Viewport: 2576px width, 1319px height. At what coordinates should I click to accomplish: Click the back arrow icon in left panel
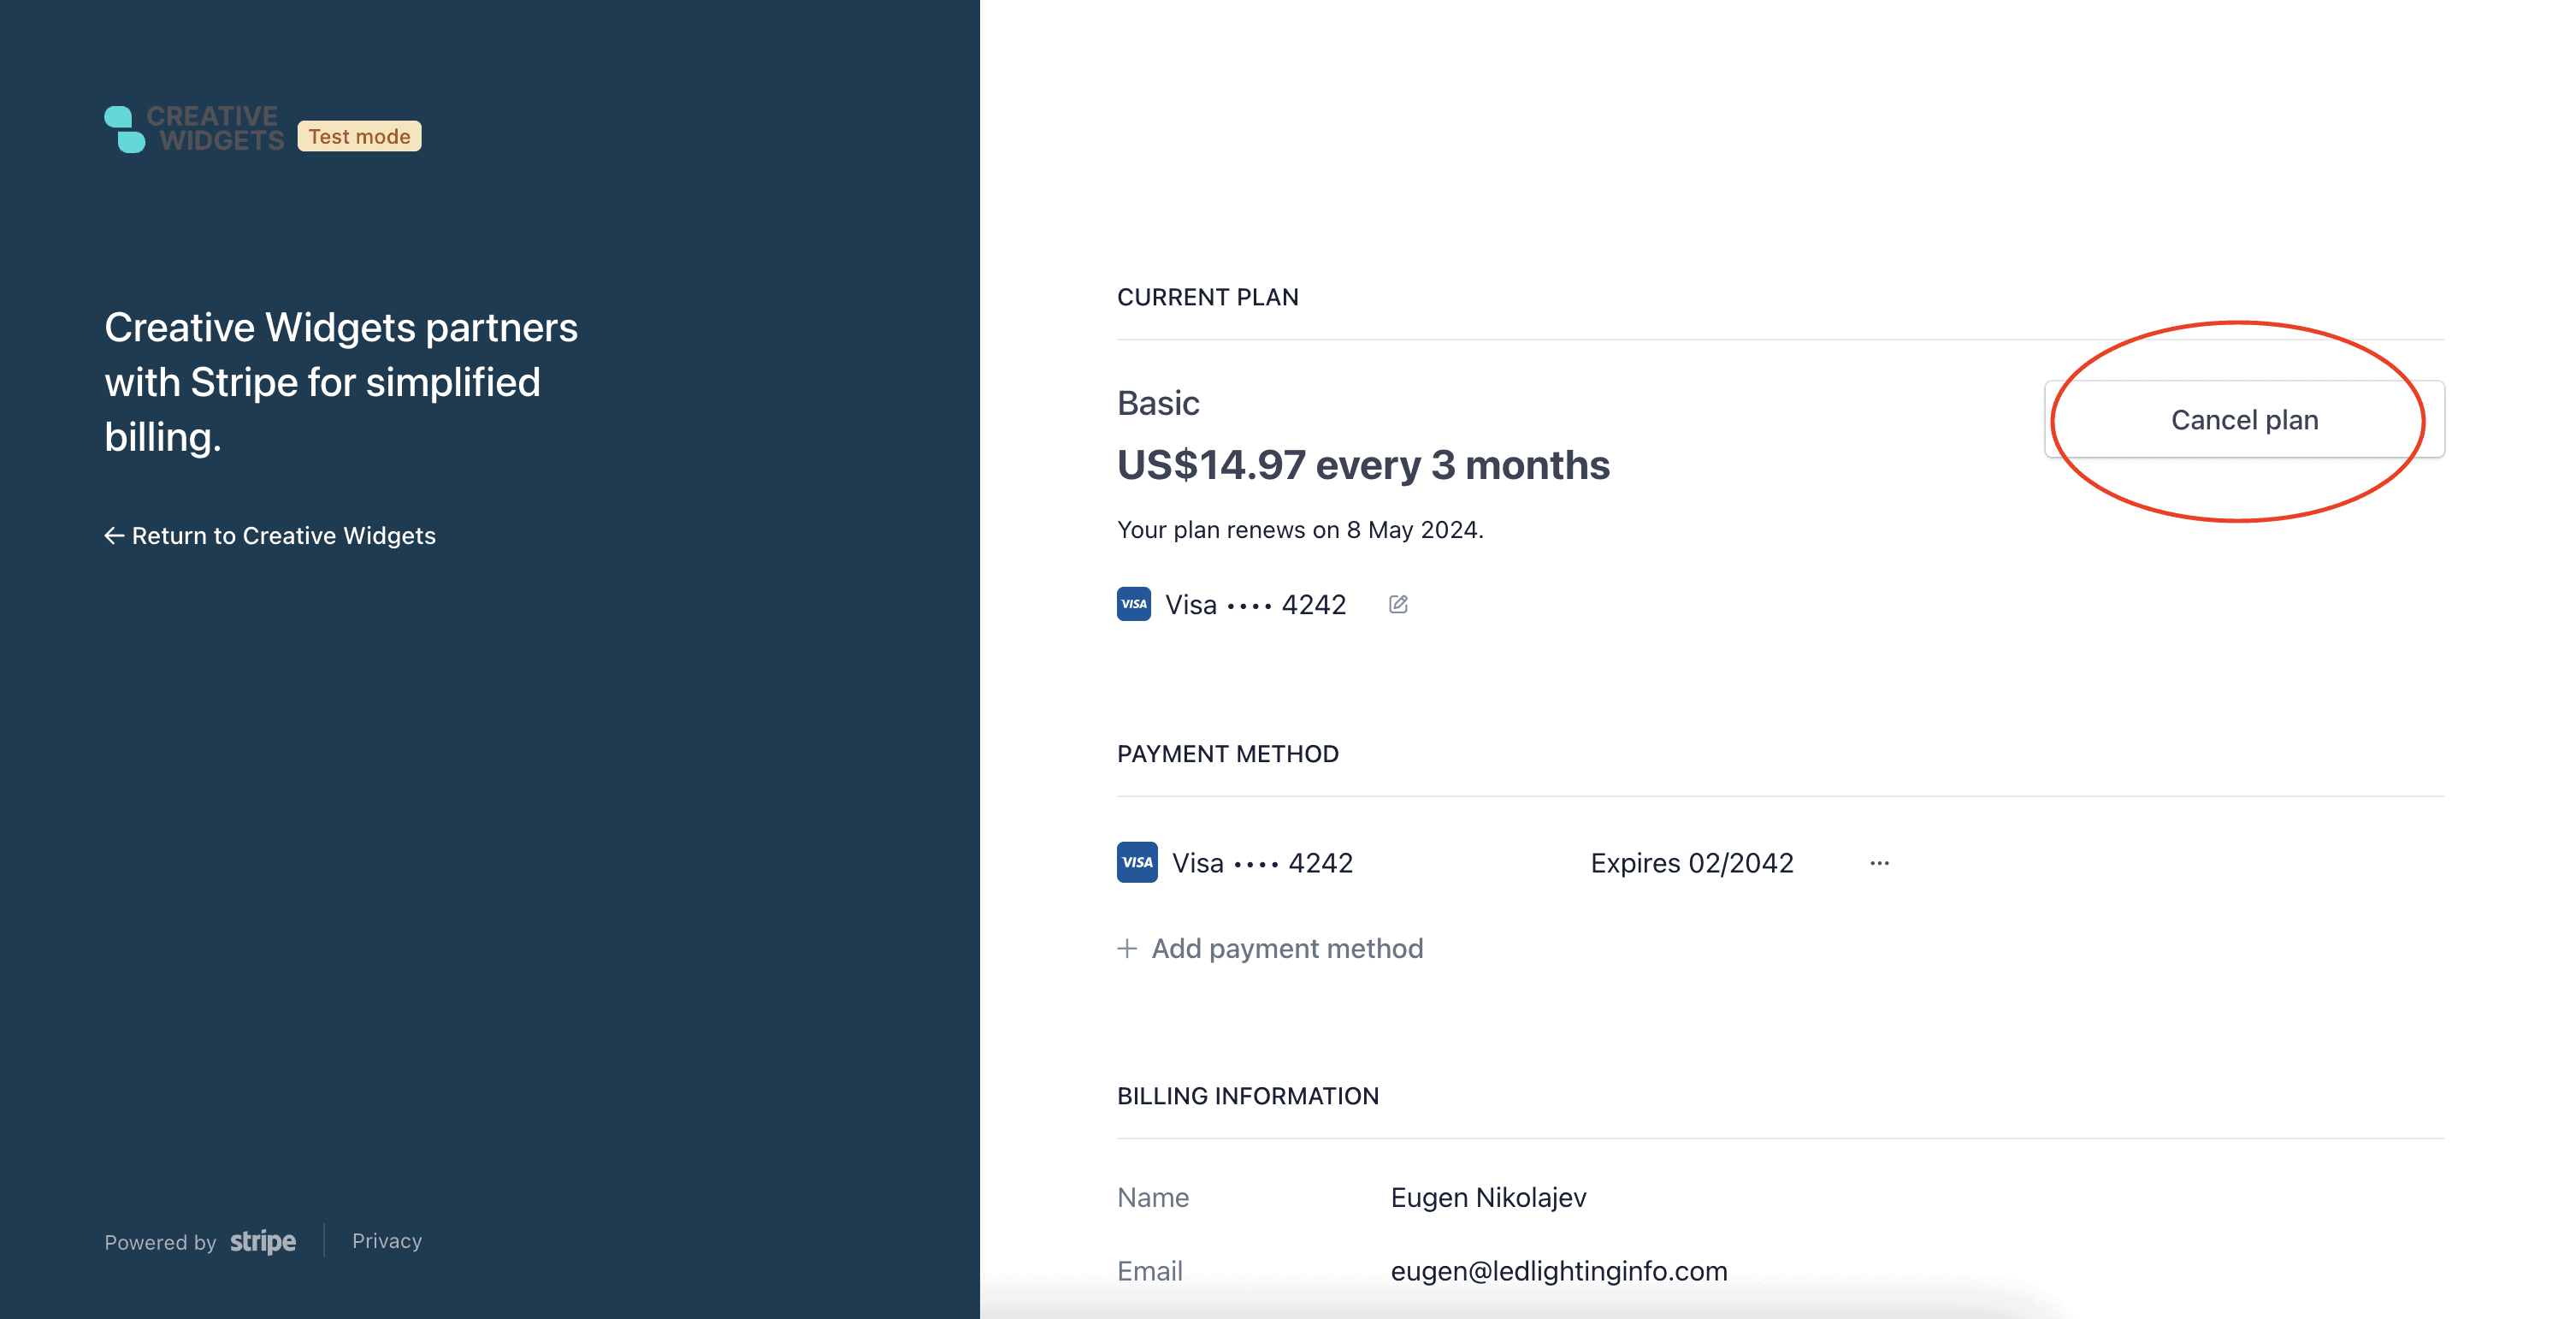pos(114,536)
